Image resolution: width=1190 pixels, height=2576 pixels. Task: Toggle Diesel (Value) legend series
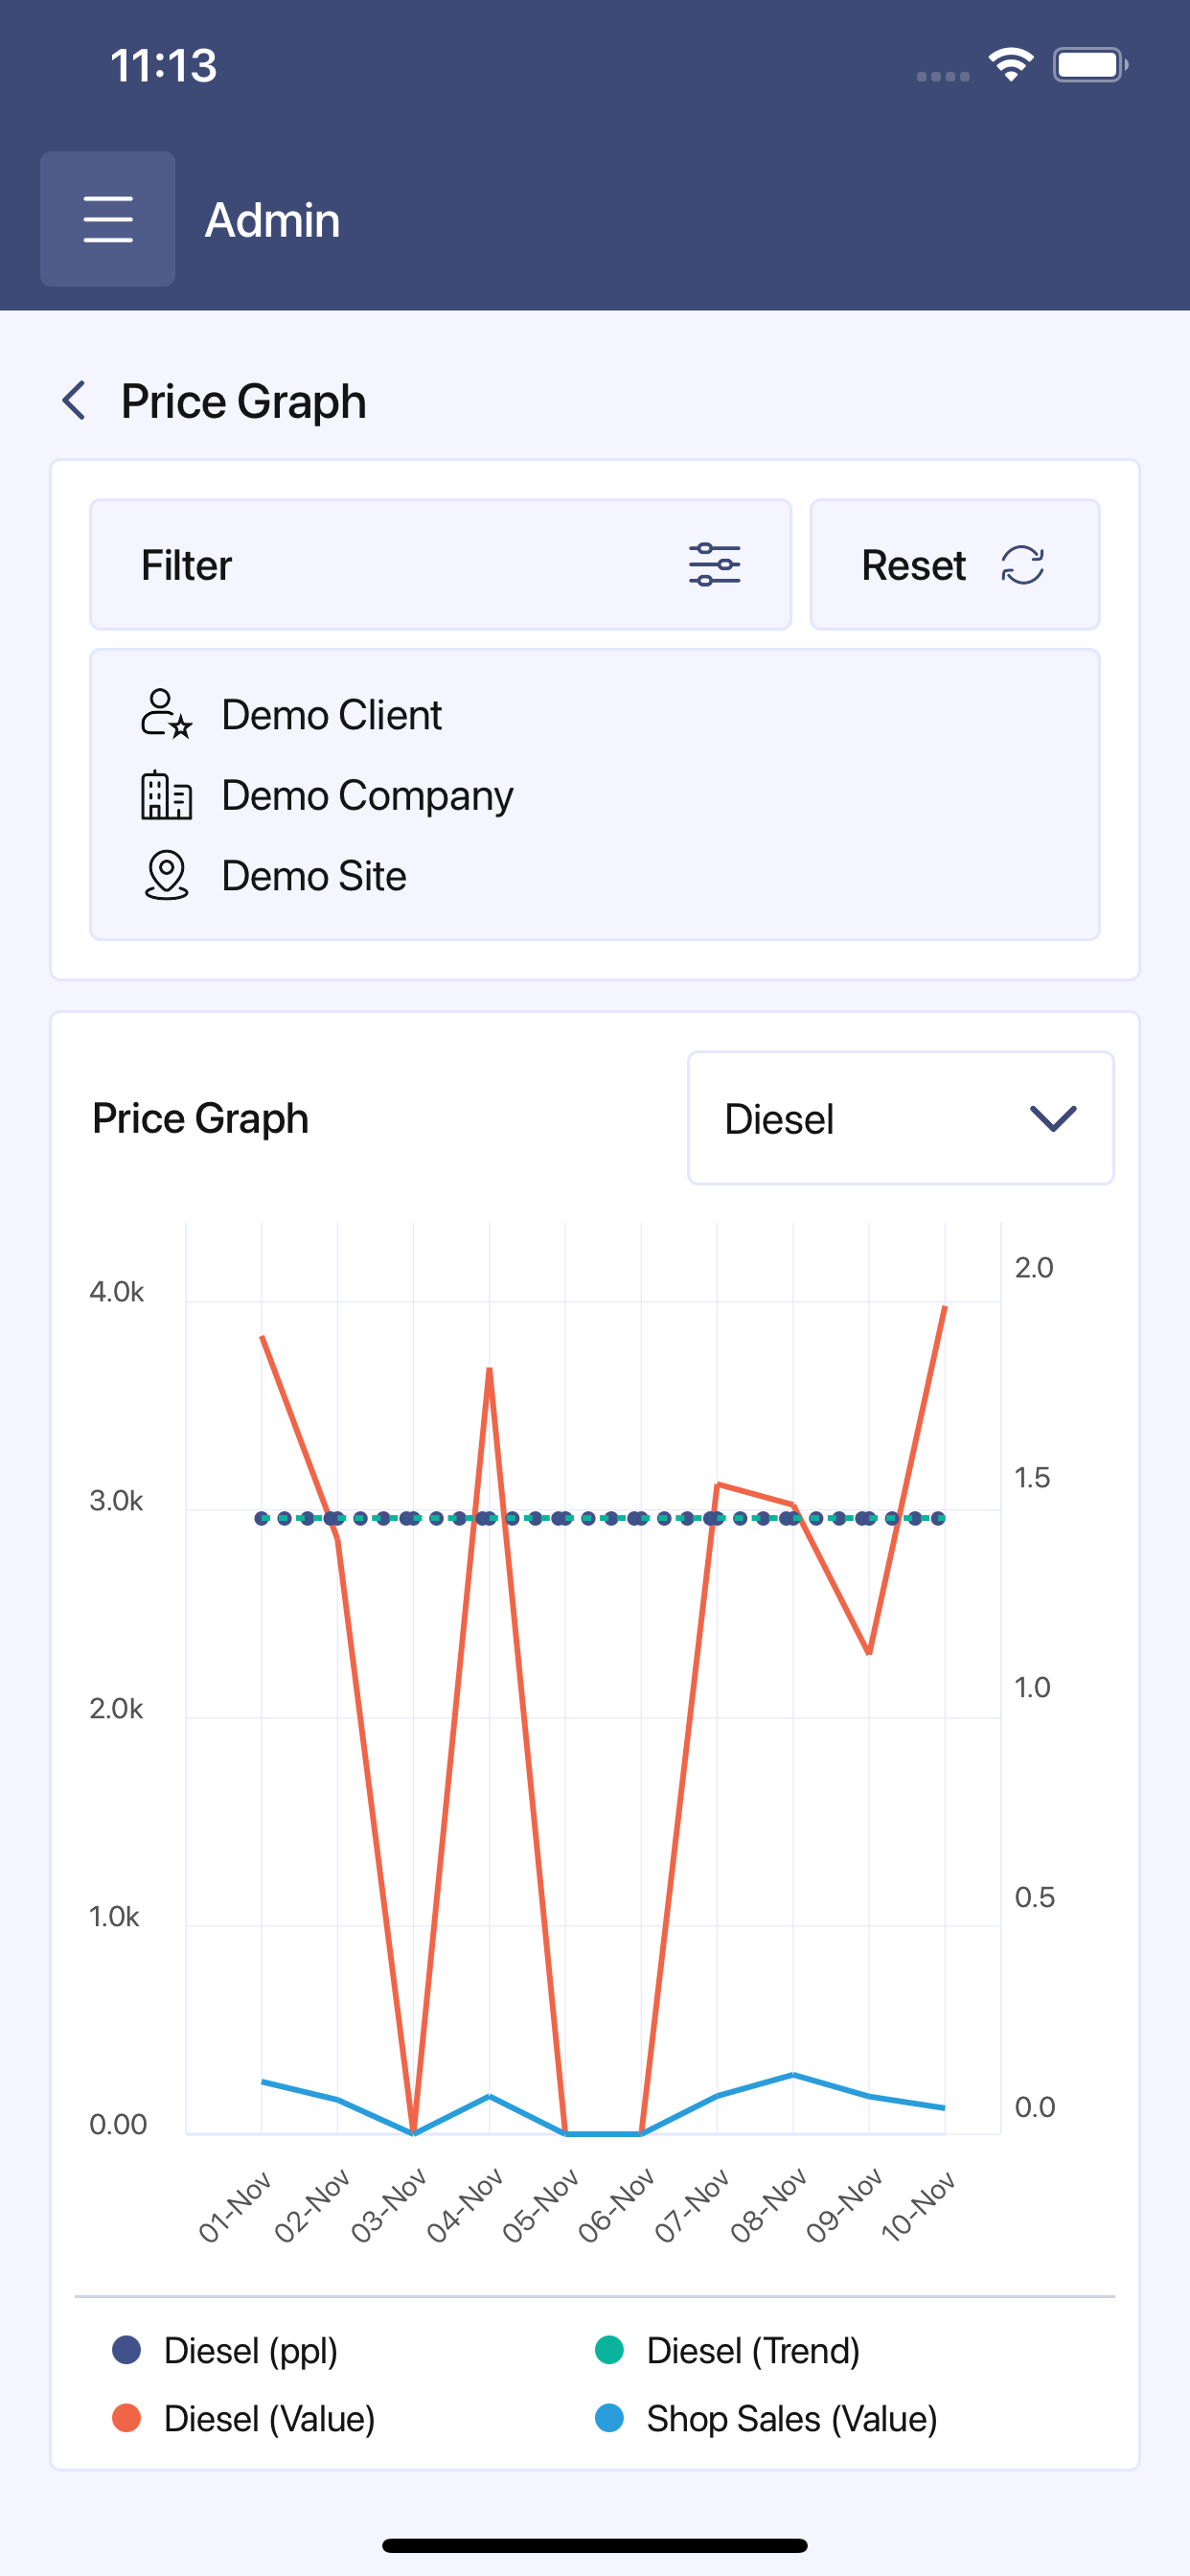coord(244,2418)
